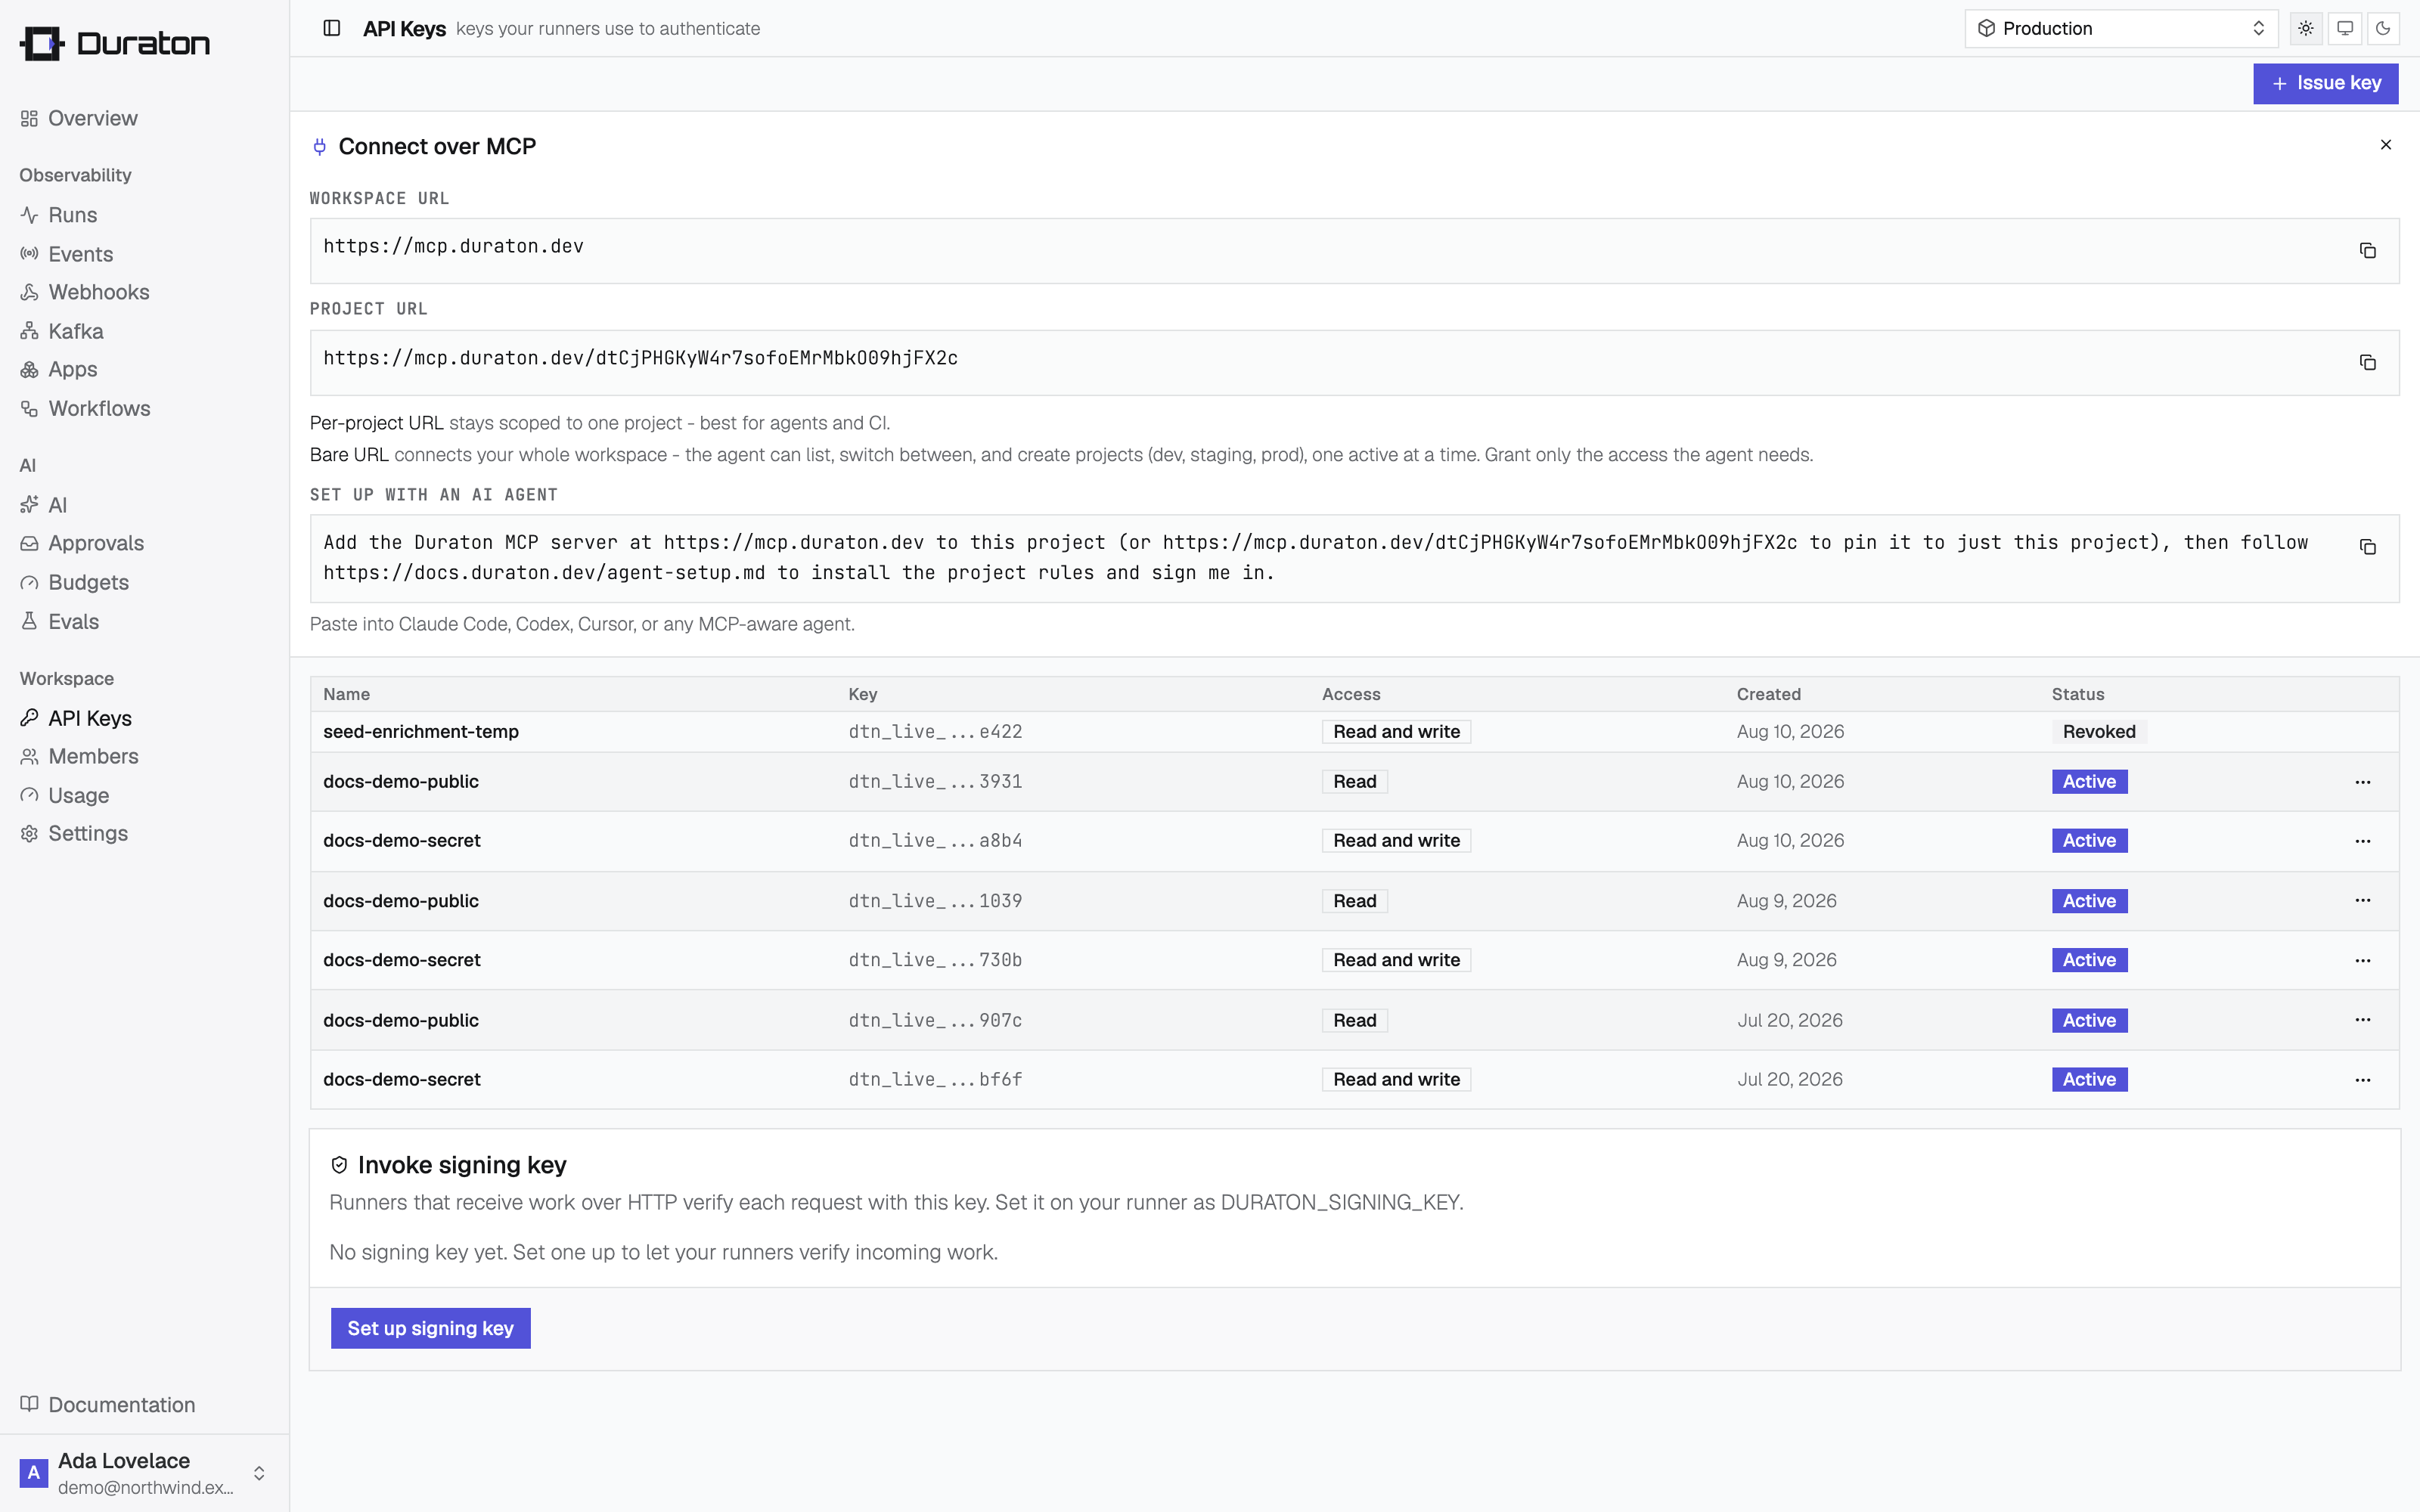
Task: Click Read badge for key ending 1039
Action: tap(1354, 900)
